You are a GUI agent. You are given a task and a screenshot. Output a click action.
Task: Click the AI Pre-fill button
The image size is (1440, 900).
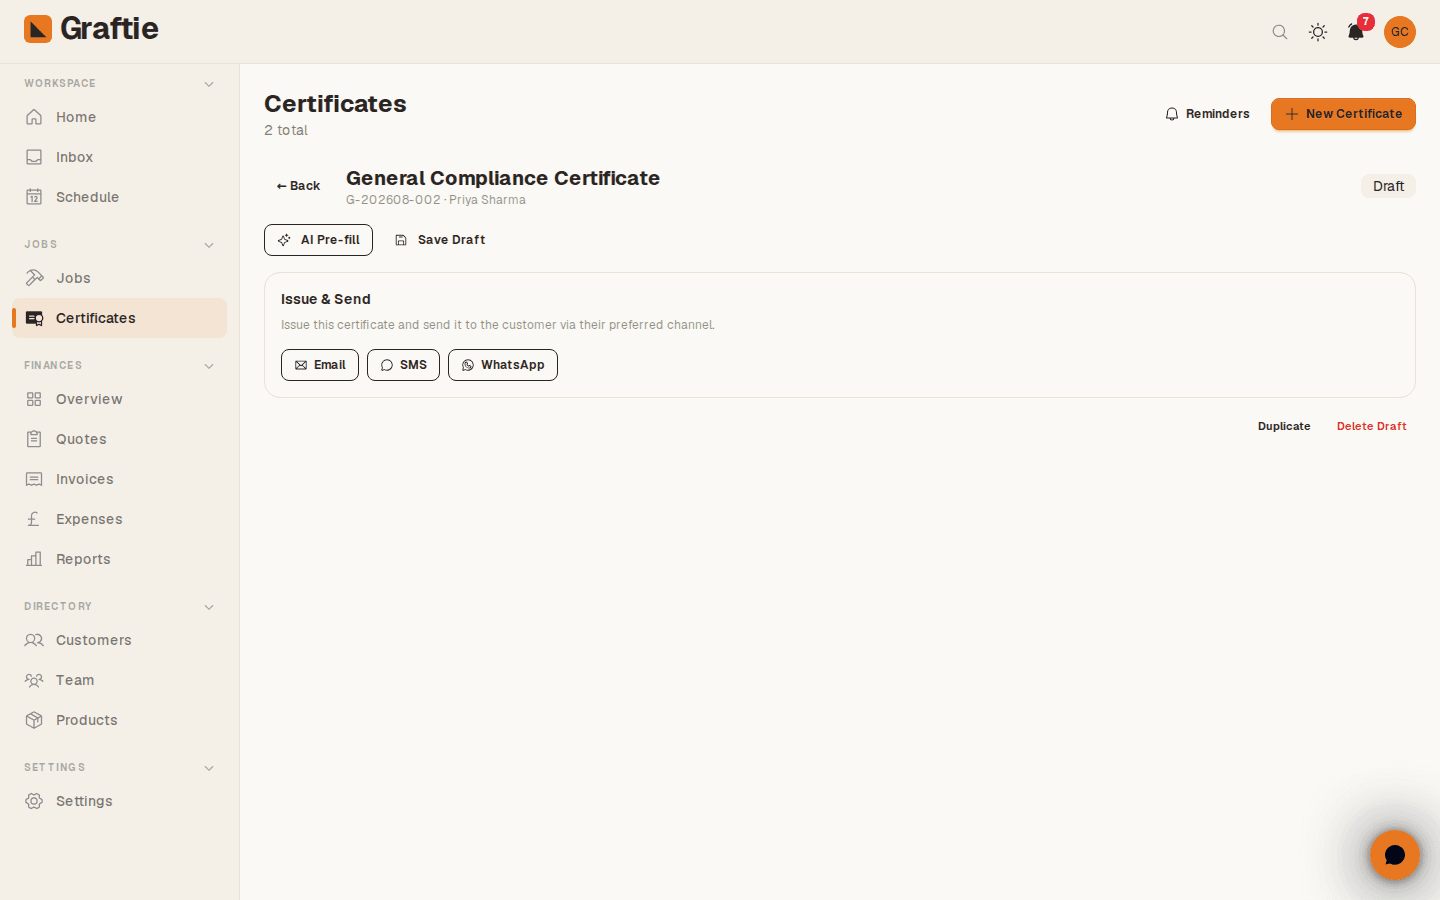tap(318, 240)
